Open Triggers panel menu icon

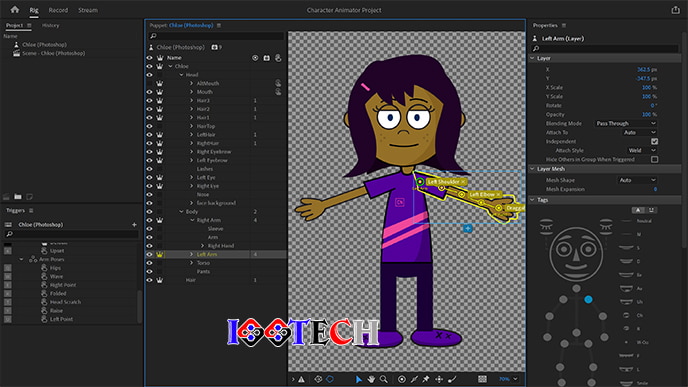(31, 211)
